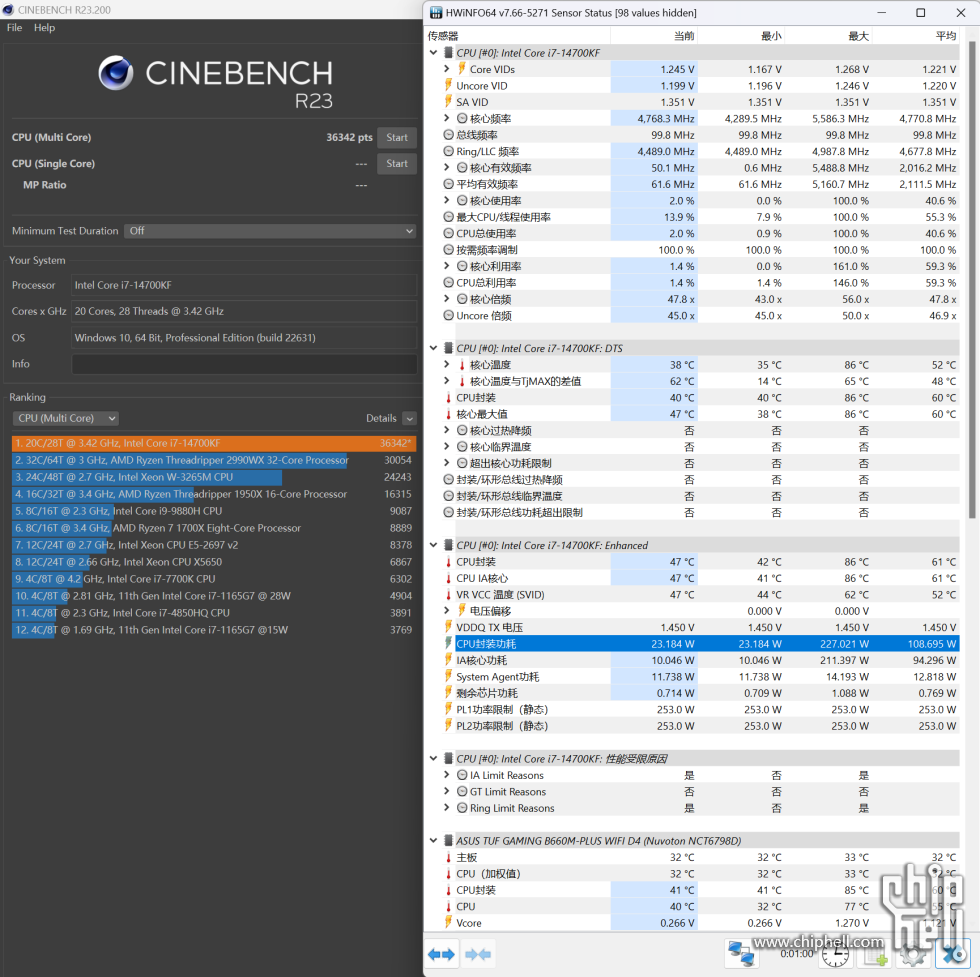
Task: Click the Cinebench R23.200 title bar icon
Action: (x=8, y=10)
